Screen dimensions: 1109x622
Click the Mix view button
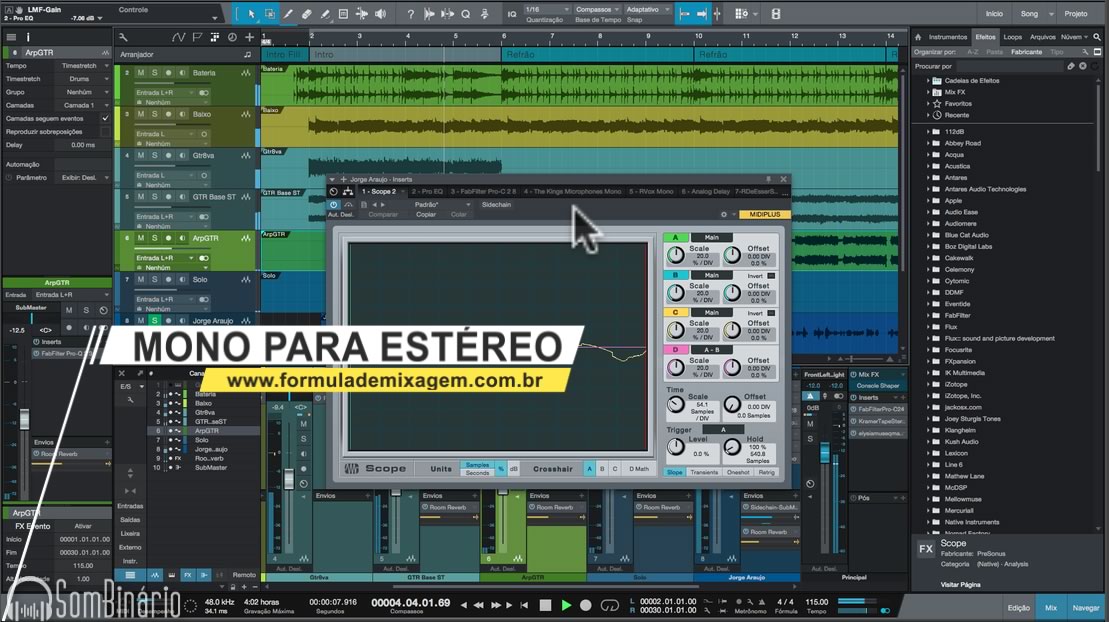coord(1050,608)
